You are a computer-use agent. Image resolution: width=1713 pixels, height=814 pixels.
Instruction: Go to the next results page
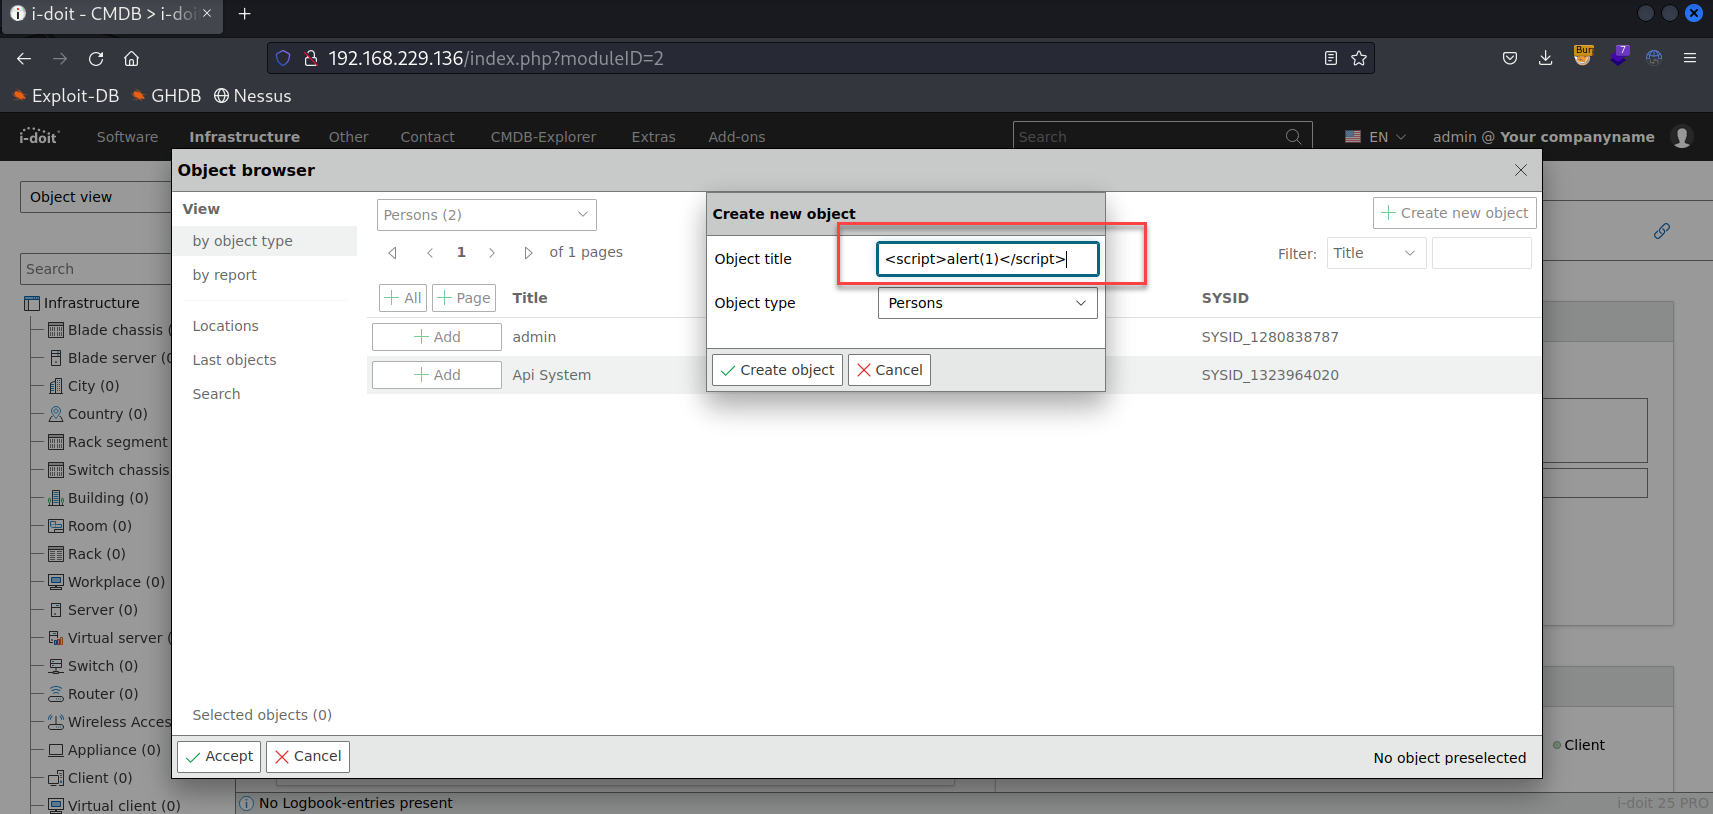tap(492, 252)
